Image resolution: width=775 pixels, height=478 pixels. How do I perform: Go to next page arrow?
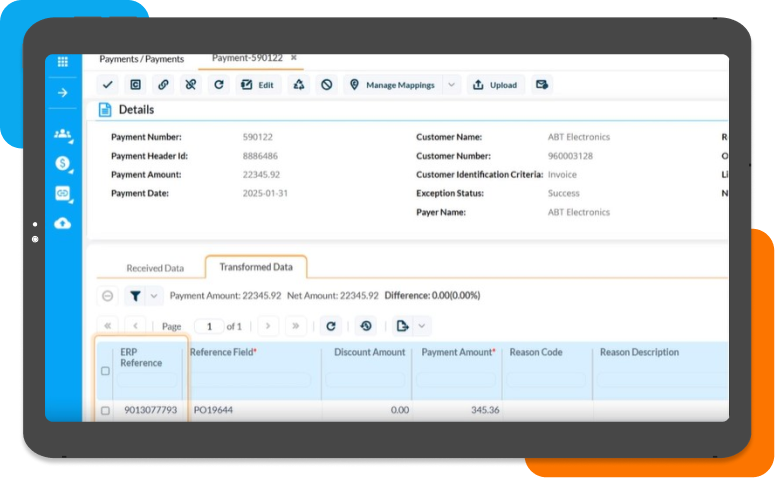click(x=268, y=326)
